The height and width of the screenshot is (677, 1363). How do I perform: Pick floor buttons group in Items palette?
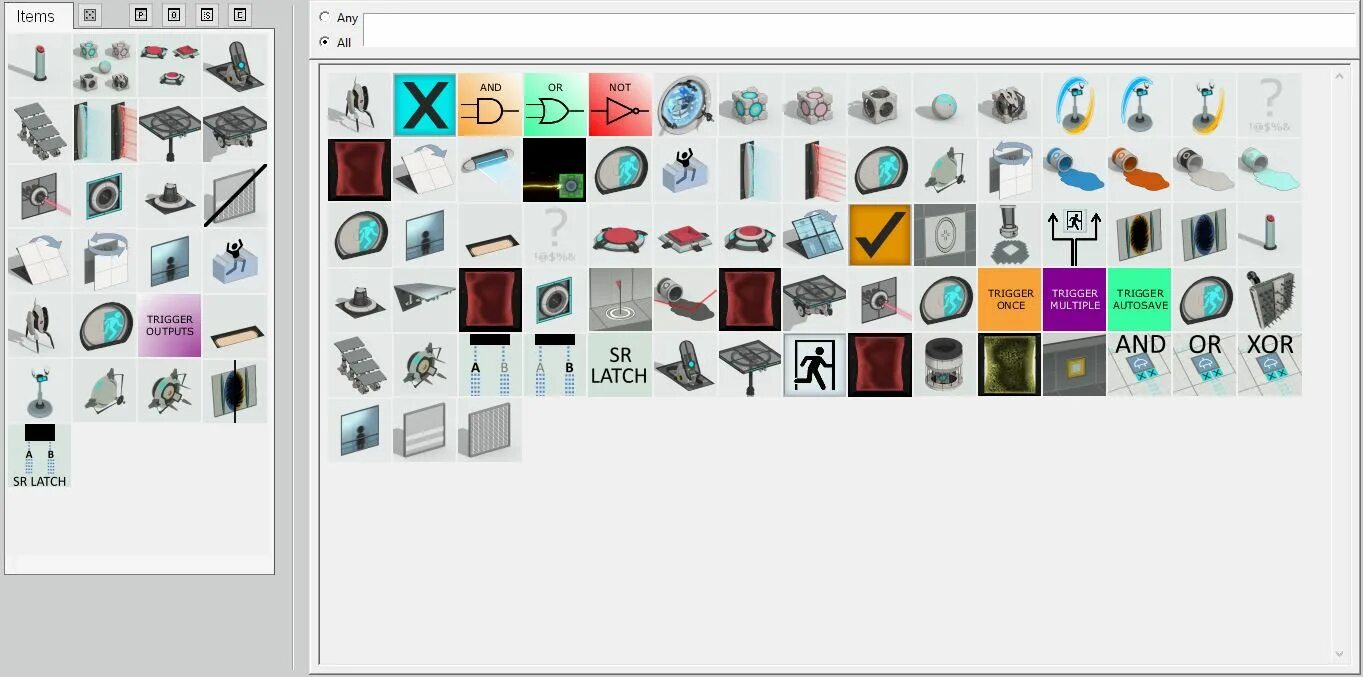click(170, 66)
